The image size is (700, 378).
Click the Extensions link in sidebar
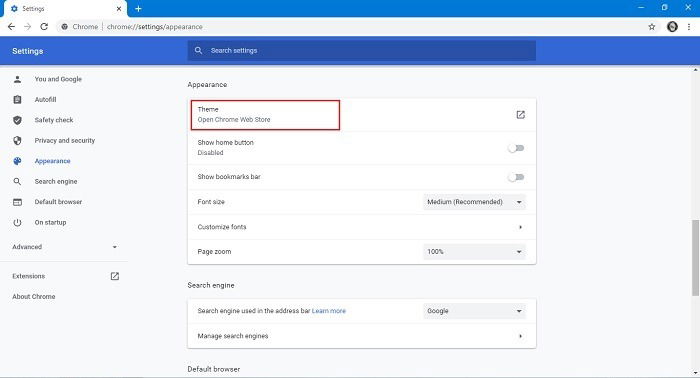(x=29, y=276)
